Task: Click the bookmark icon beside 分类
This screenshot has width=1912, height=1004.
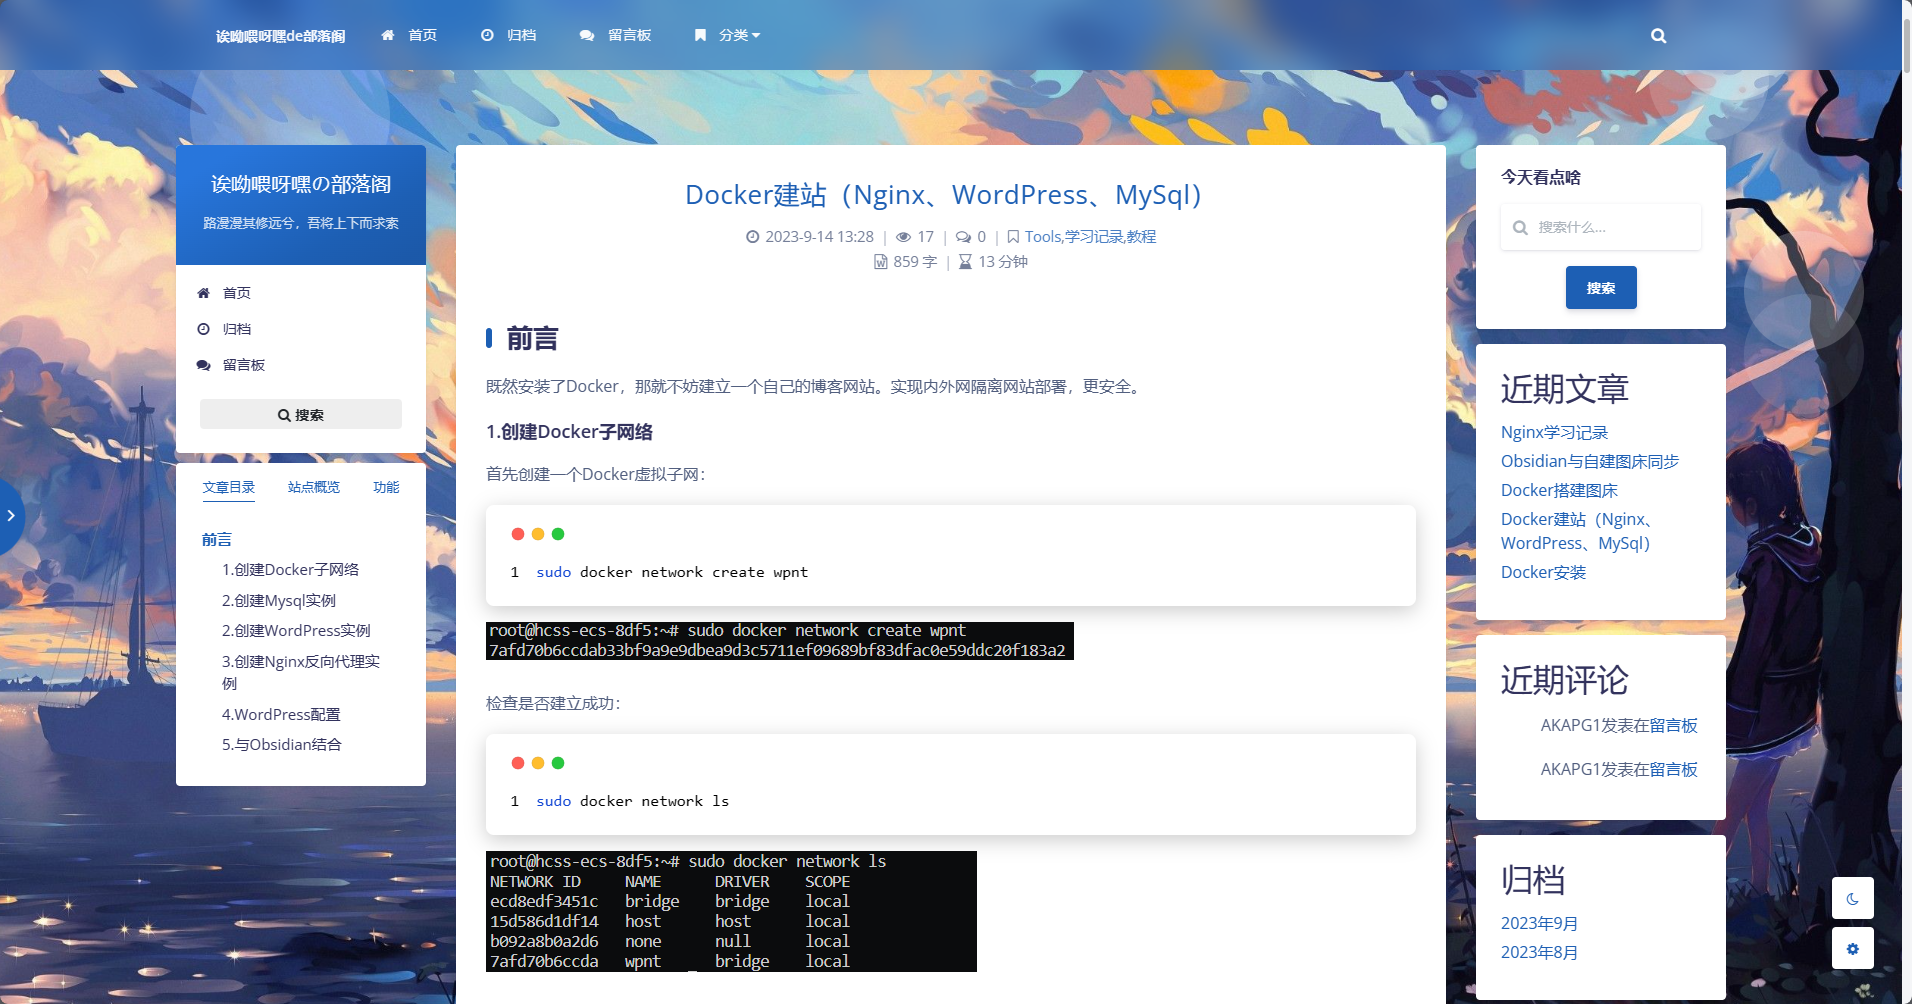Action: (x=700, y=35)
